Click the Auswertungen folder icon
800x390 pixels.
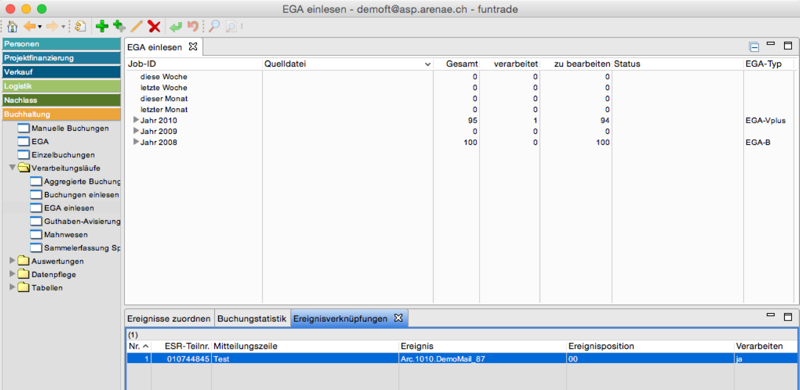click(23, 261)
